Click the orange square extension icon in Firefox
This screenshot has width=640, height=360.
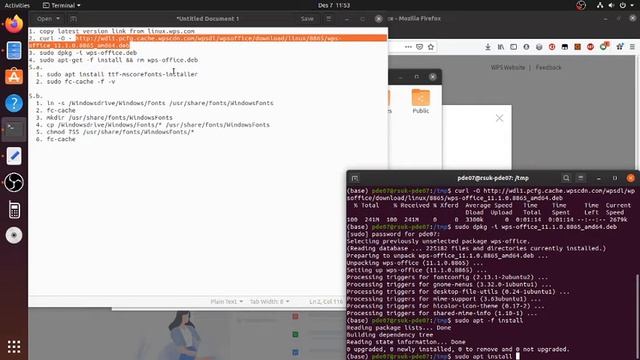click(x=578, y=47)
